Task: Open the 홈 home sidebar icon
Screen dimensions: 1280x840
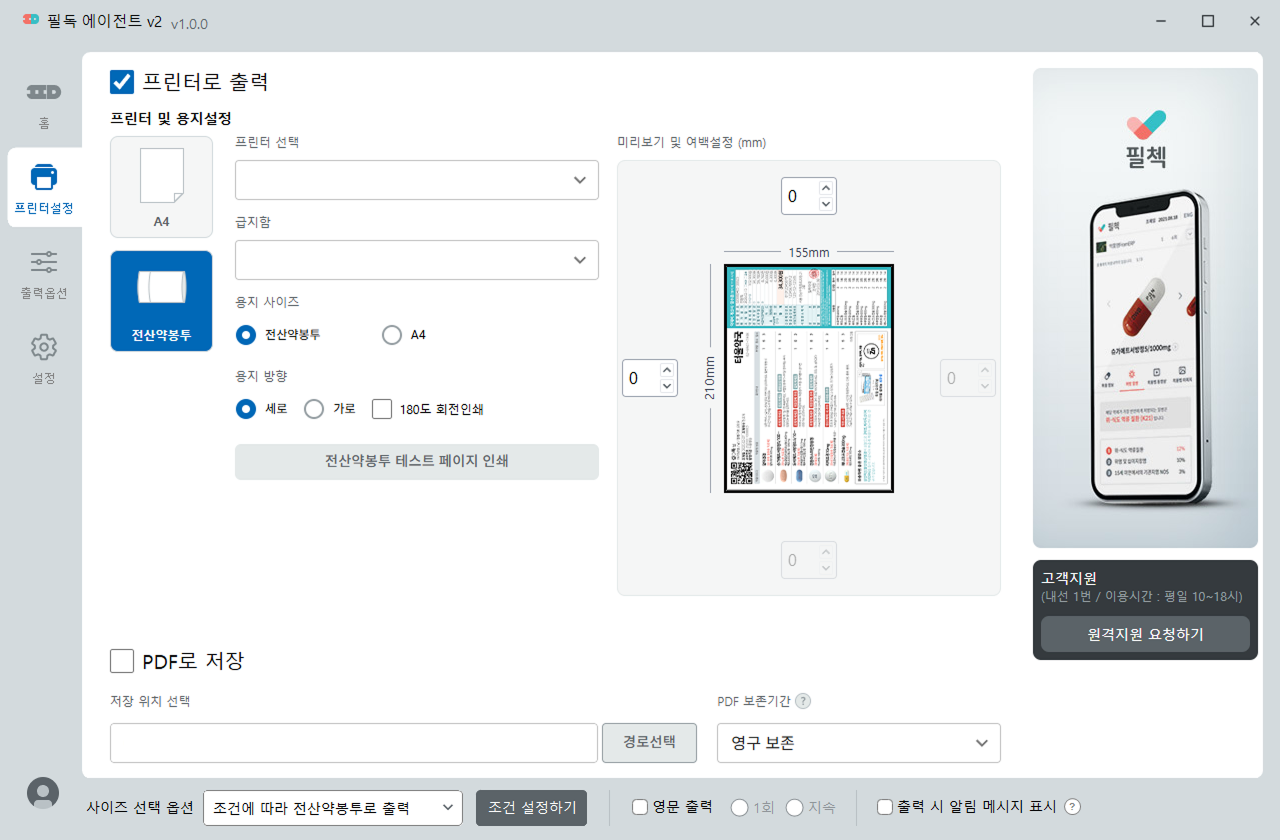Action: tap(44, 93)
